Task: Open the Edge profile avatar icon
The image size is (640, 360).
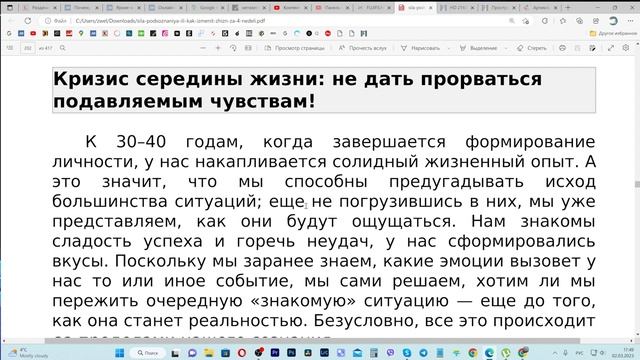Action: point(613,20)
